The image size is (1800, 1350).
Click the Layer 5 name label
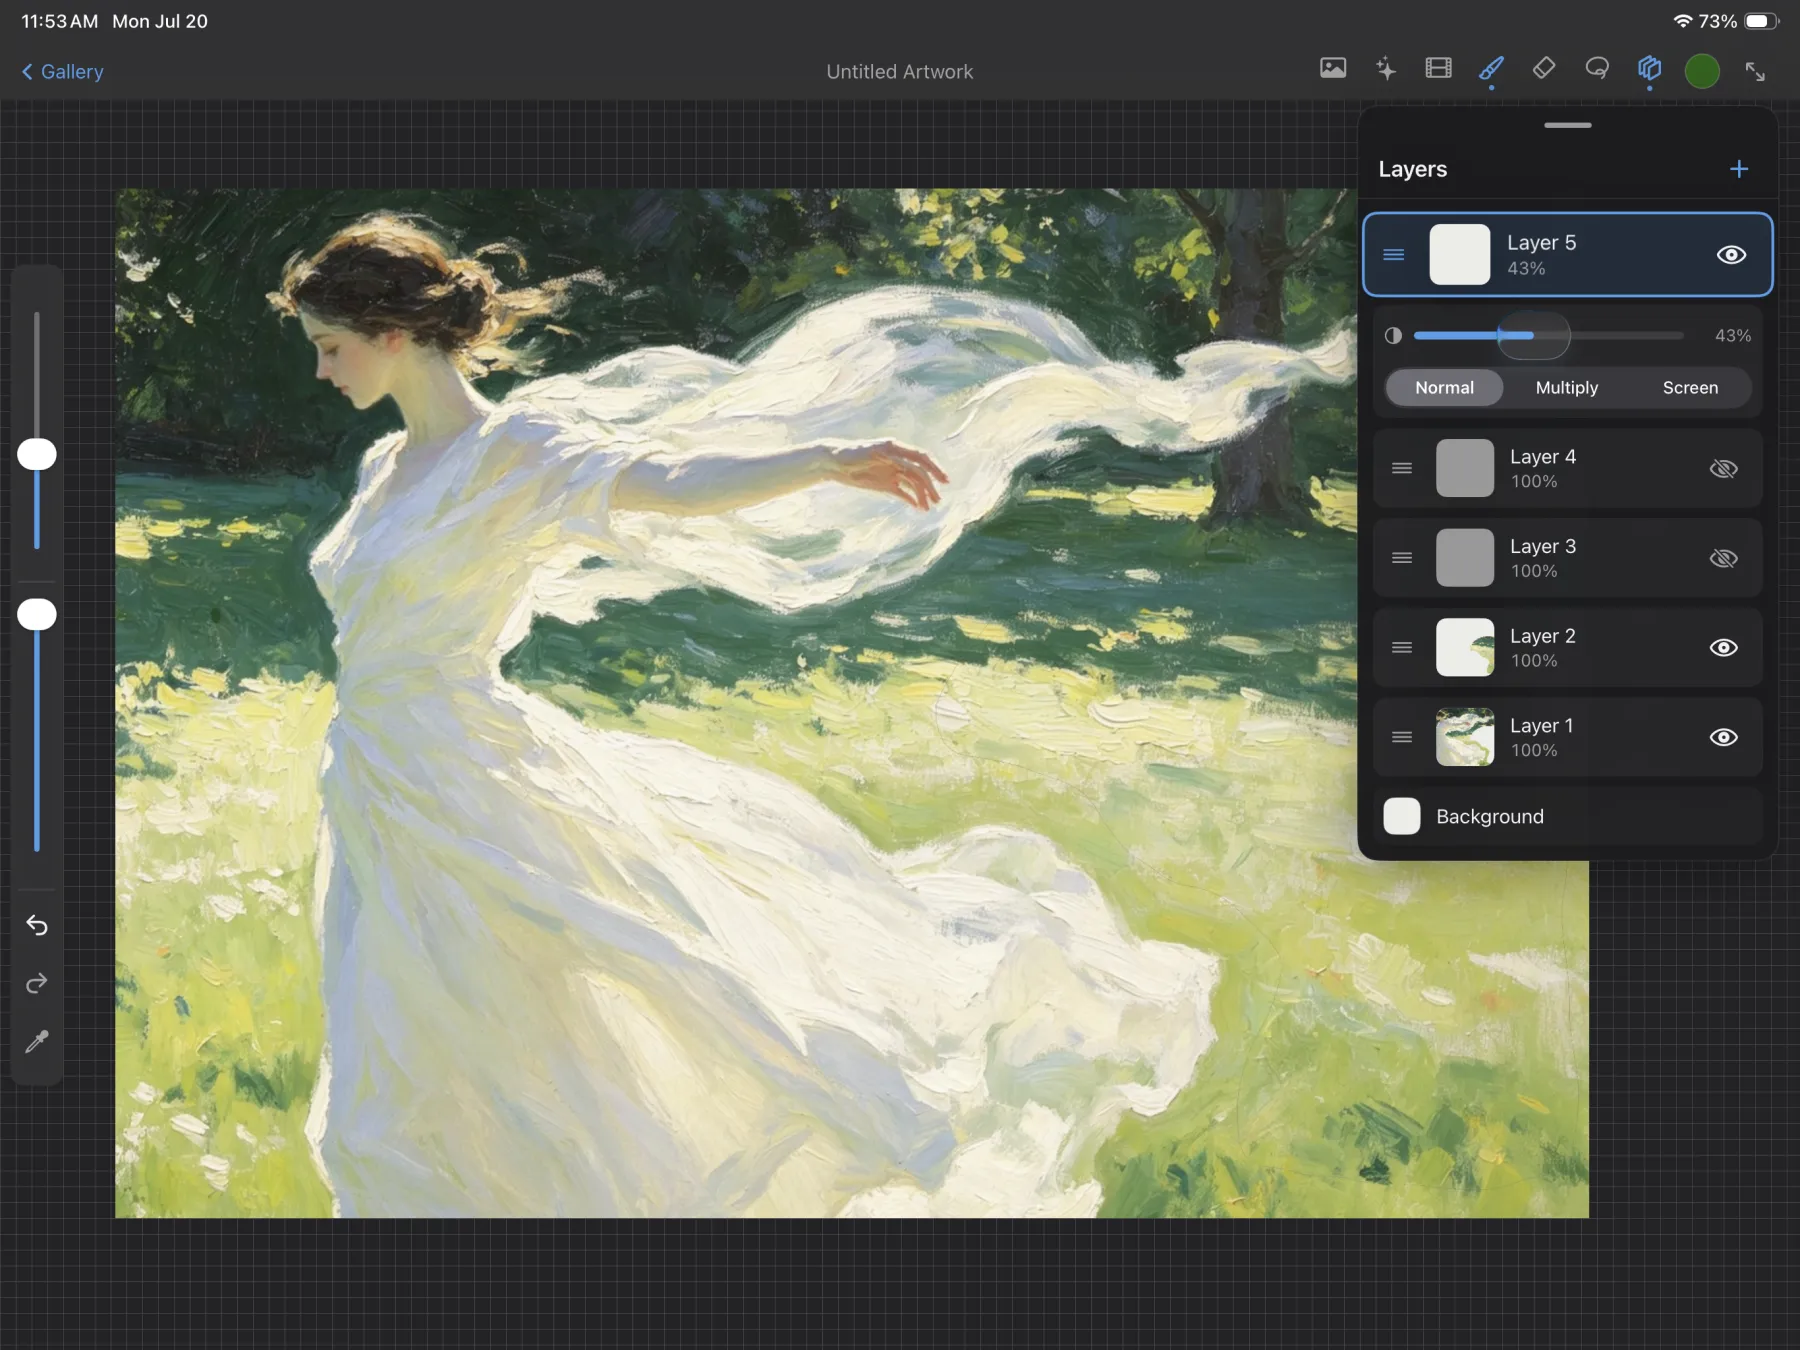click(x=1541, y=243)
